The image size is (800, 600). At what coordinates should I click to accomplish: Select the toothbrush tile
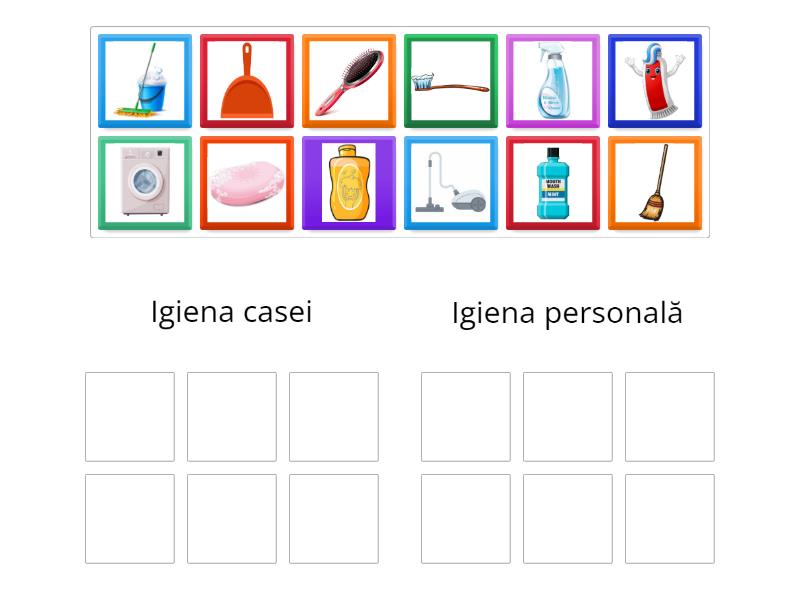pyautogui.click(x=451, y=81)
